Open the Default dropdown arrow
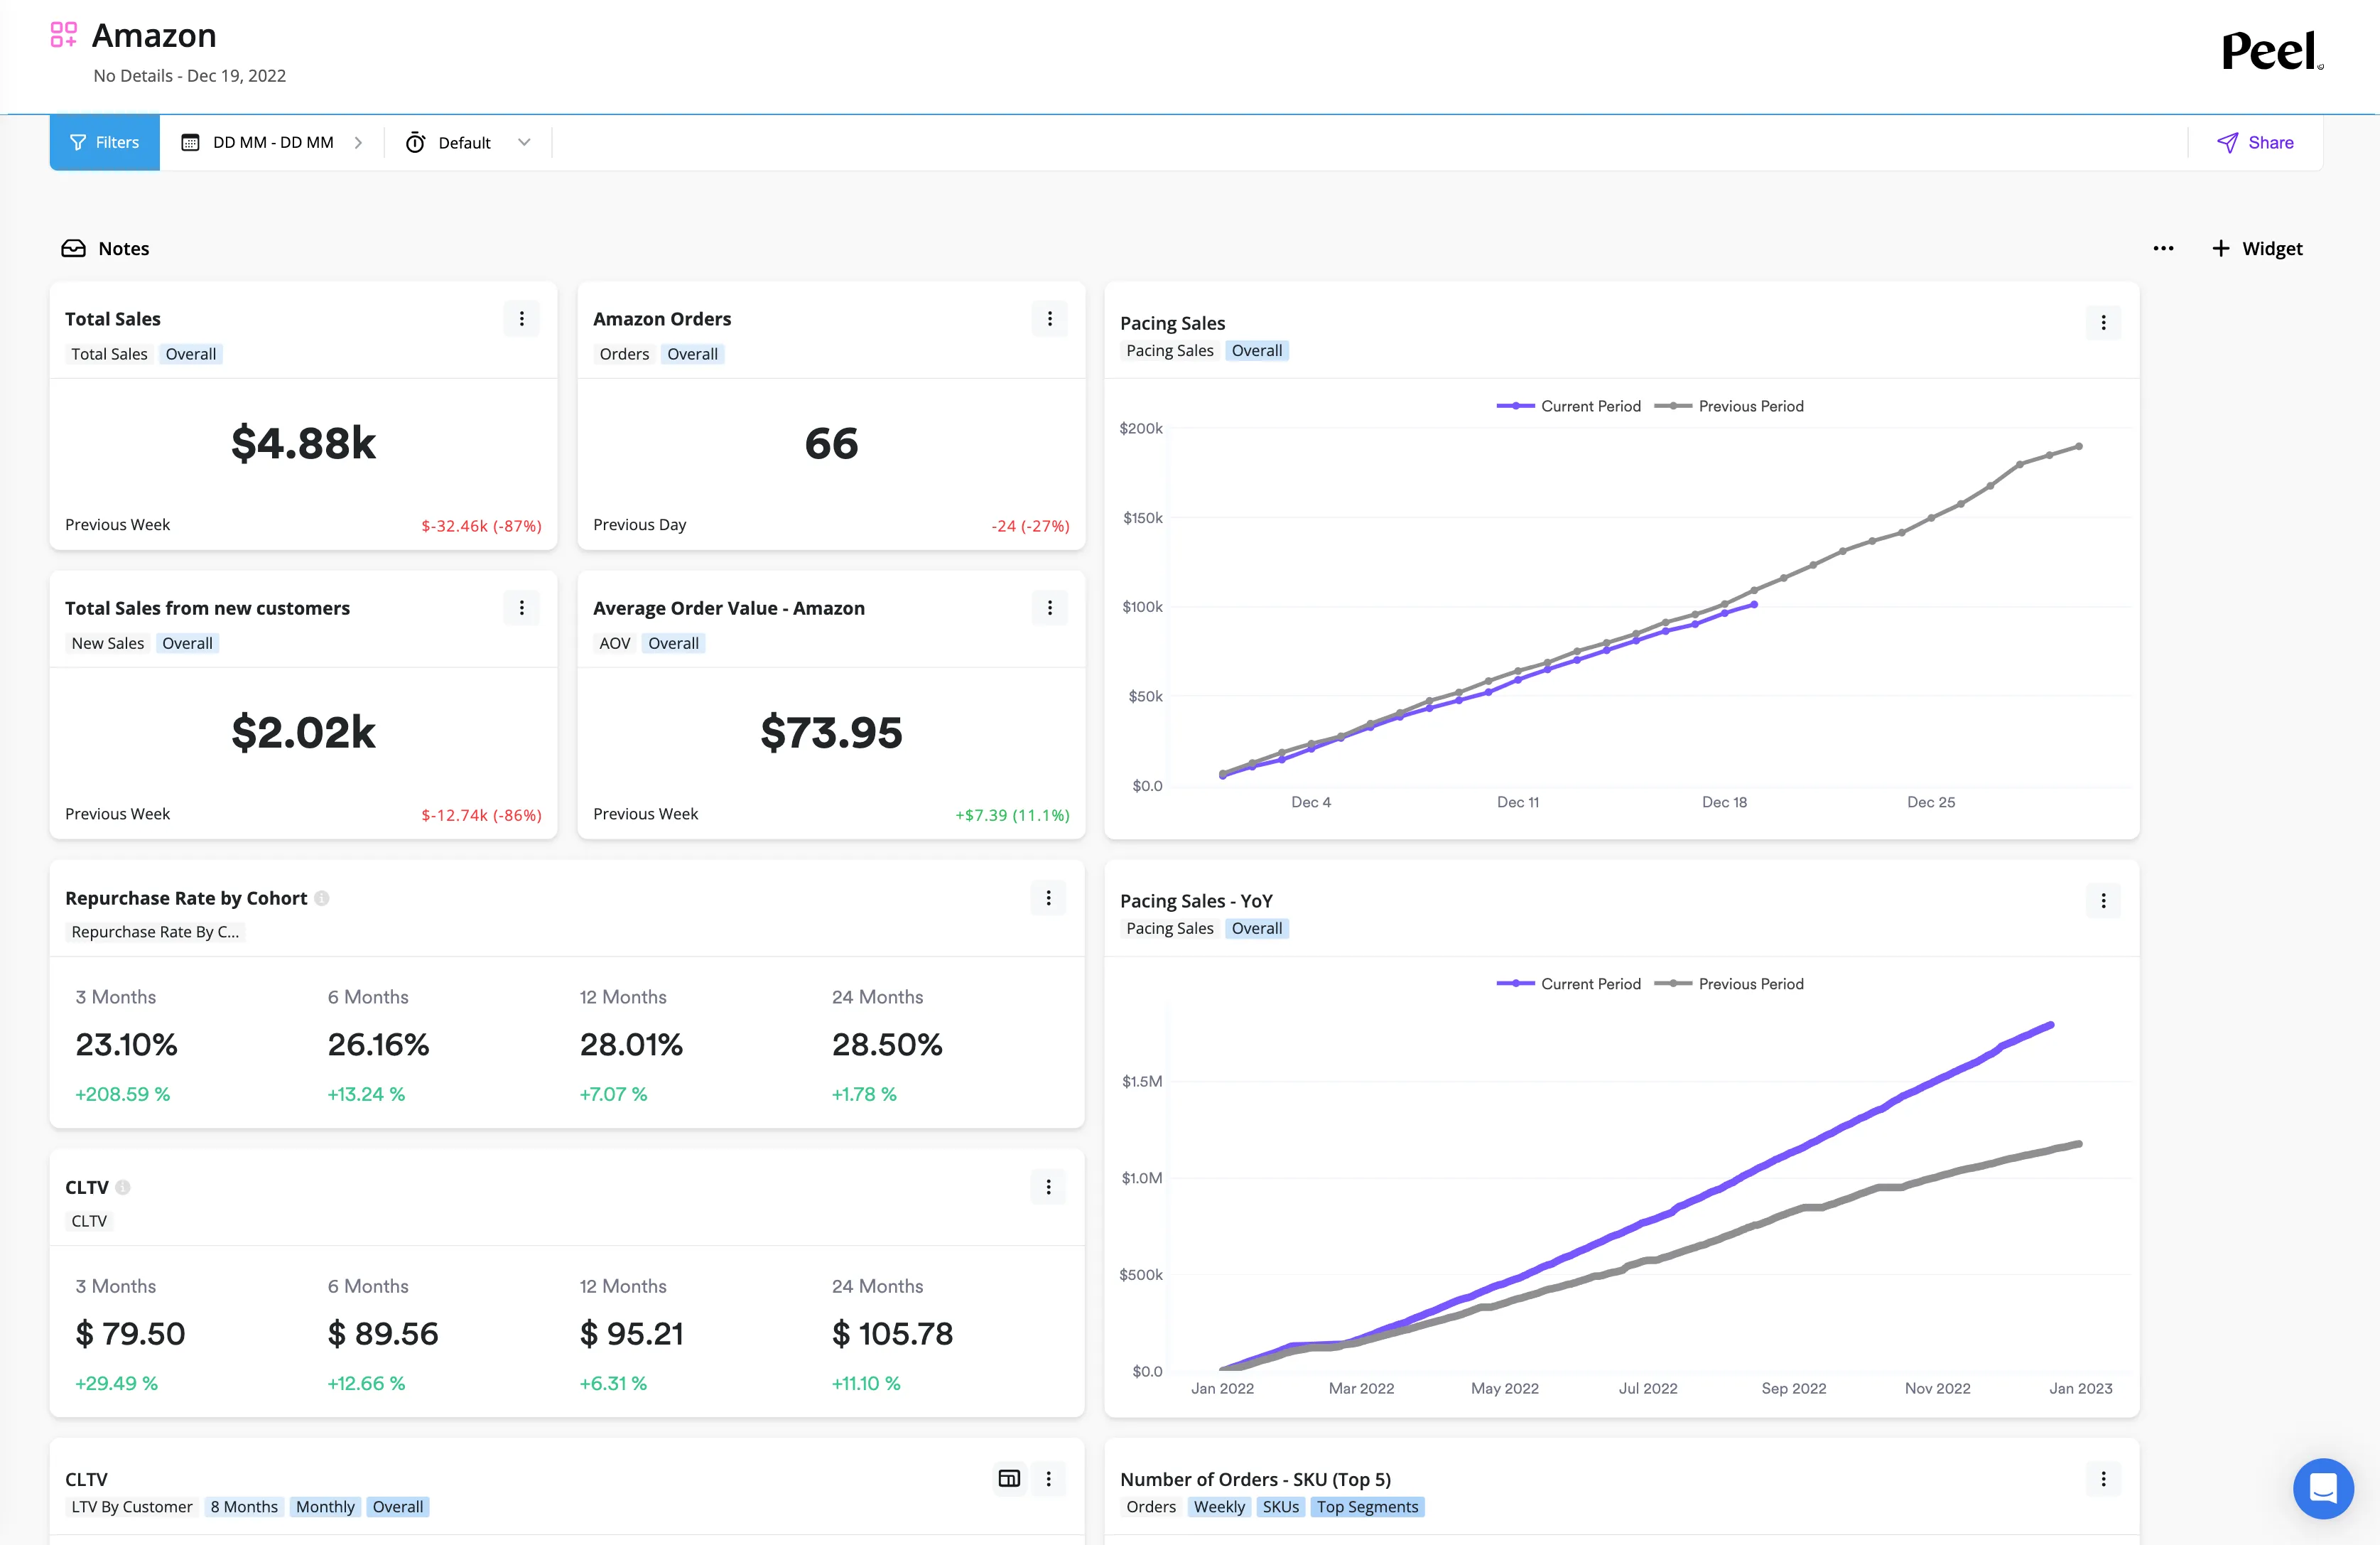The height and width of the screenshot is (1545, 2380). [x=524, y=142]
